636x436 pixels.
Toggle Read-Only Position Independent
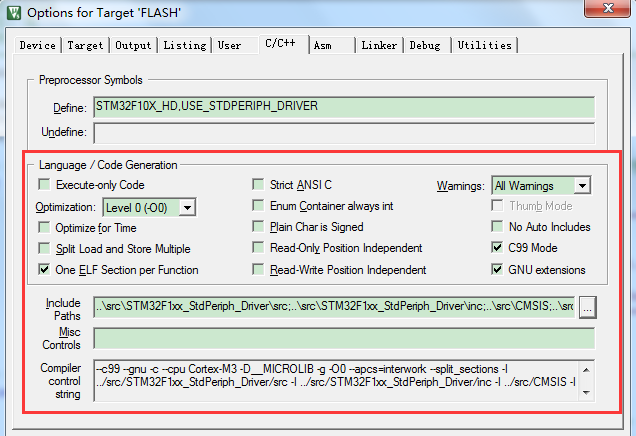pos(258,247)
